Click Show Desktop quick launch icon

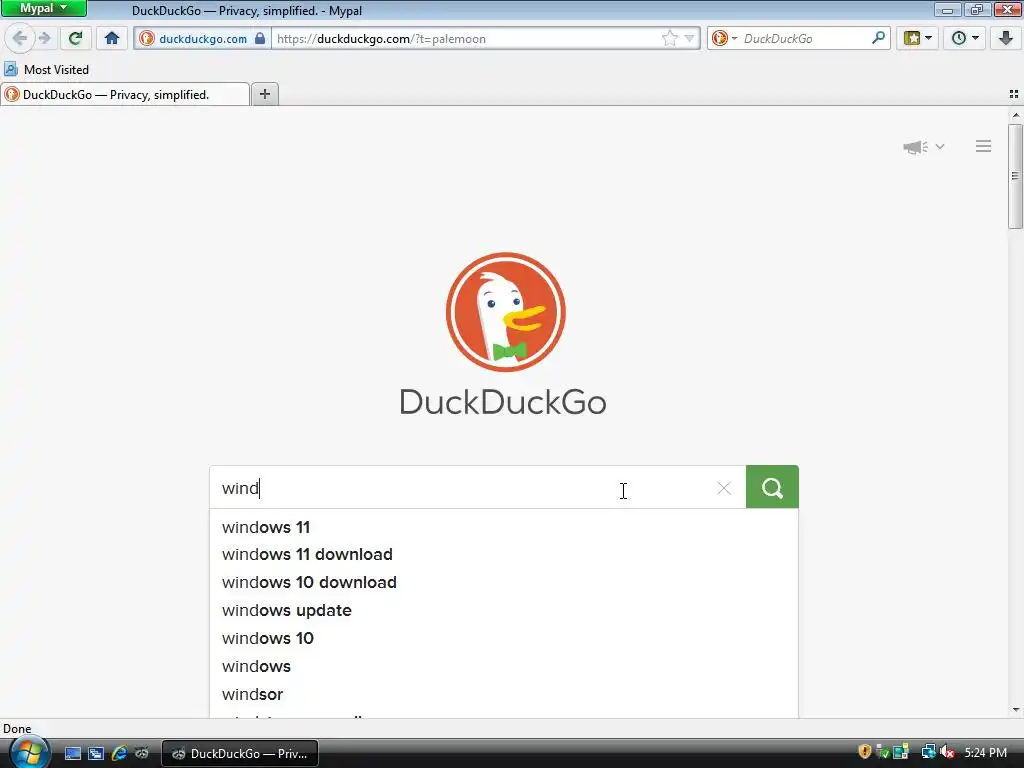click(x=73, y=754)
